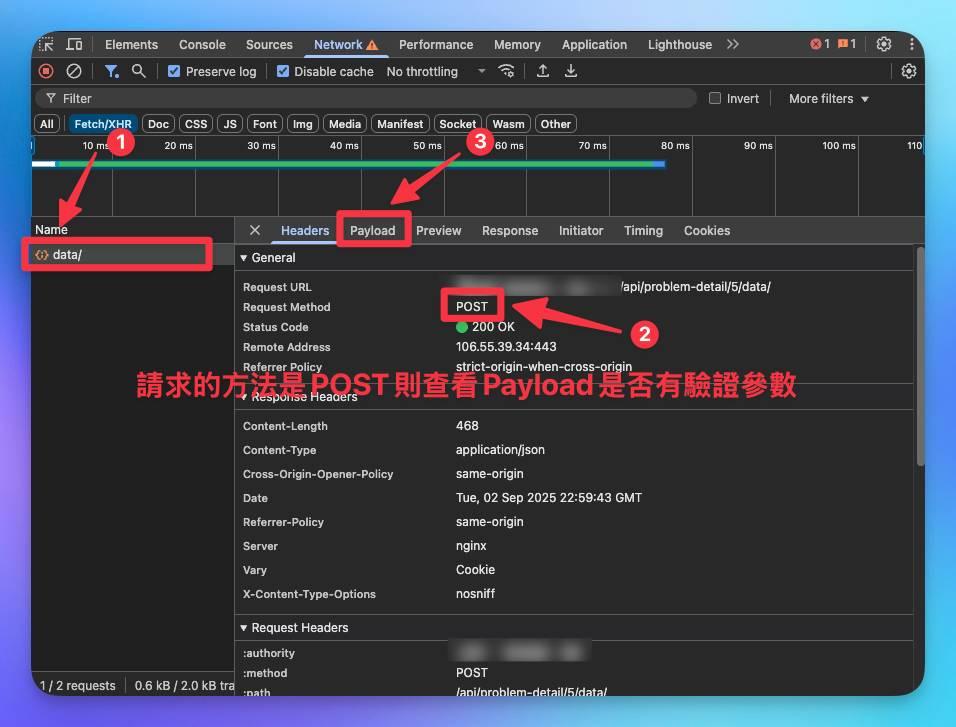This screenshot has width=956, height=727.
Task: Toggle Disable cache checkbox
Action: [282, 71]
